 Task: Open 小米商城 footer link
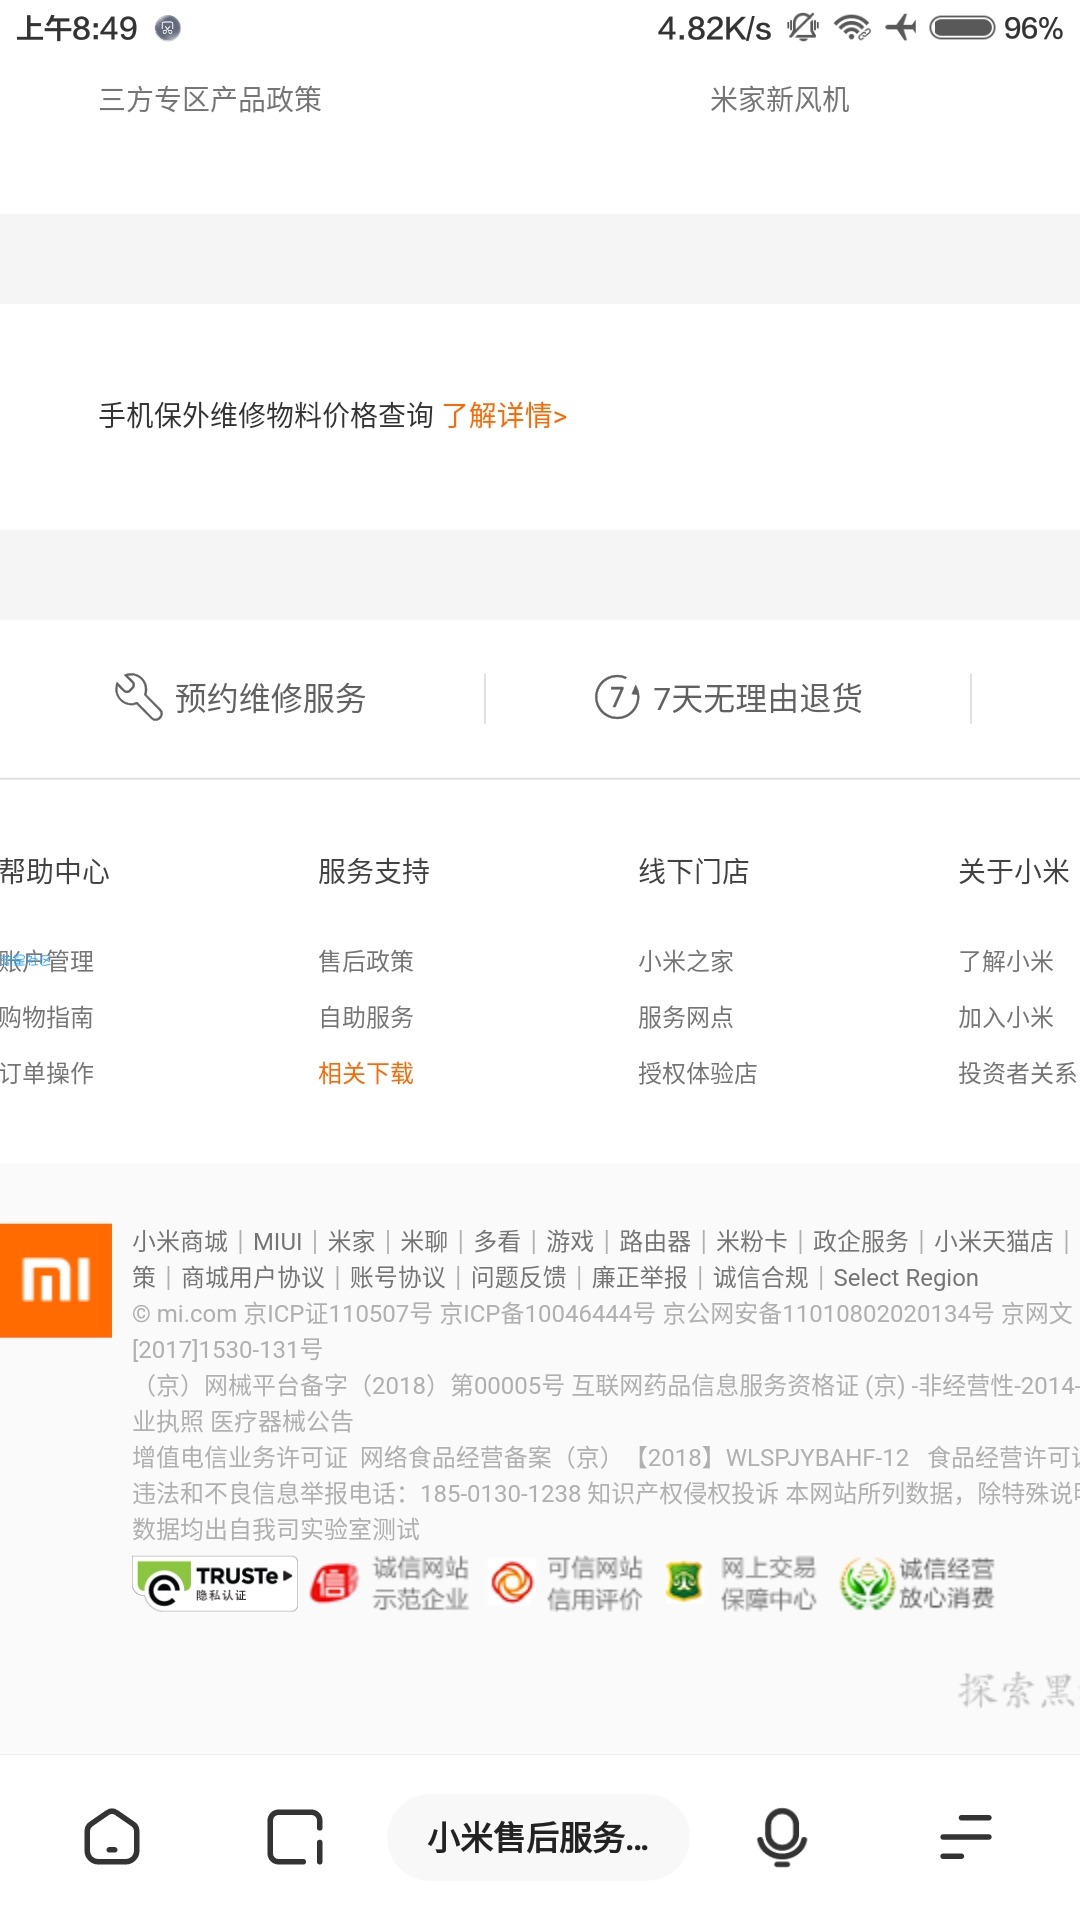coord(180,1241)
